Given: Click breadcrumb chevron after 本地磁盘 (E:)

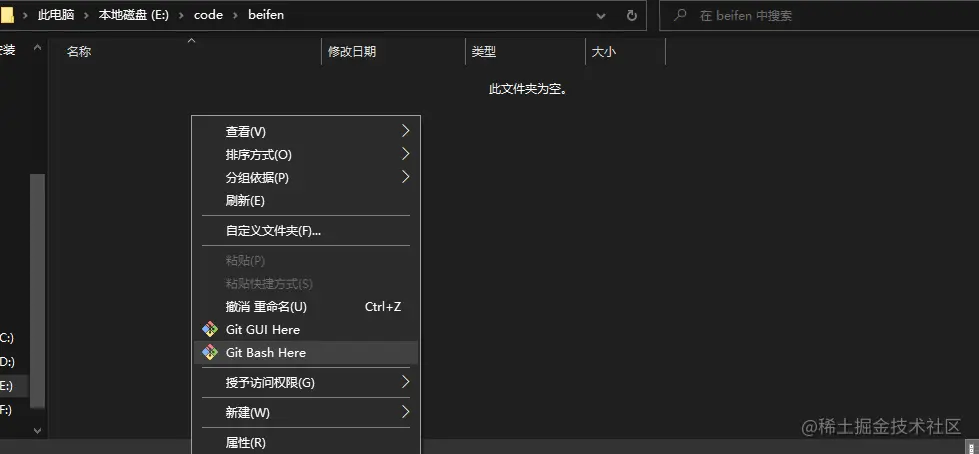Looking at the screenshot, I should point(181,16).
